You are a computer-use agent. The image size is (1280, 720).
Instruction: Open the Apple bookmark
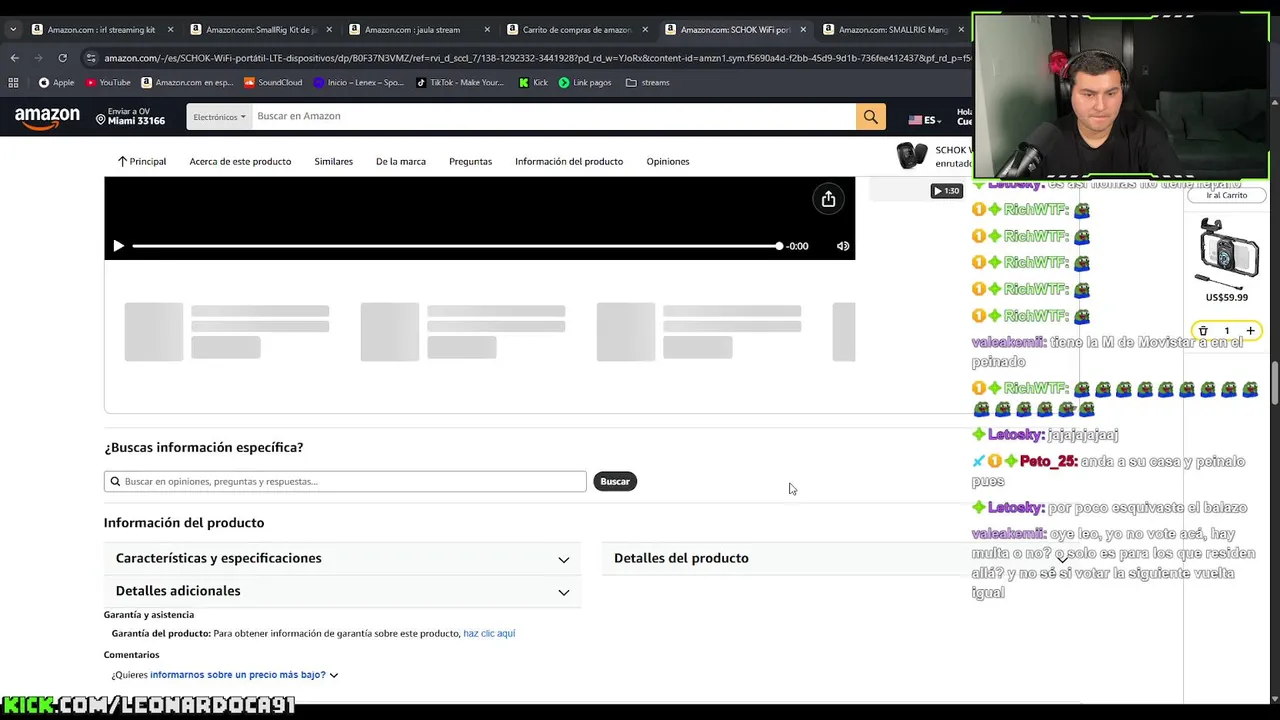56,83
